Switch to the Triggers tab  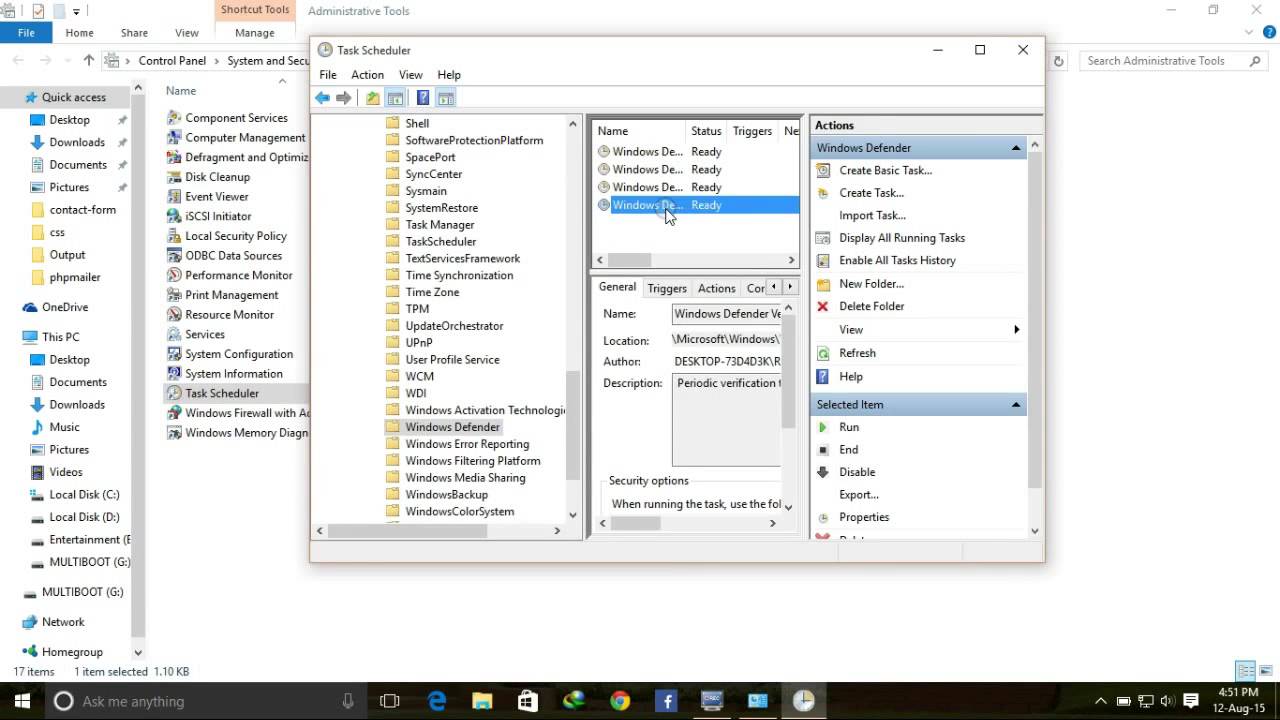(667, 288)
